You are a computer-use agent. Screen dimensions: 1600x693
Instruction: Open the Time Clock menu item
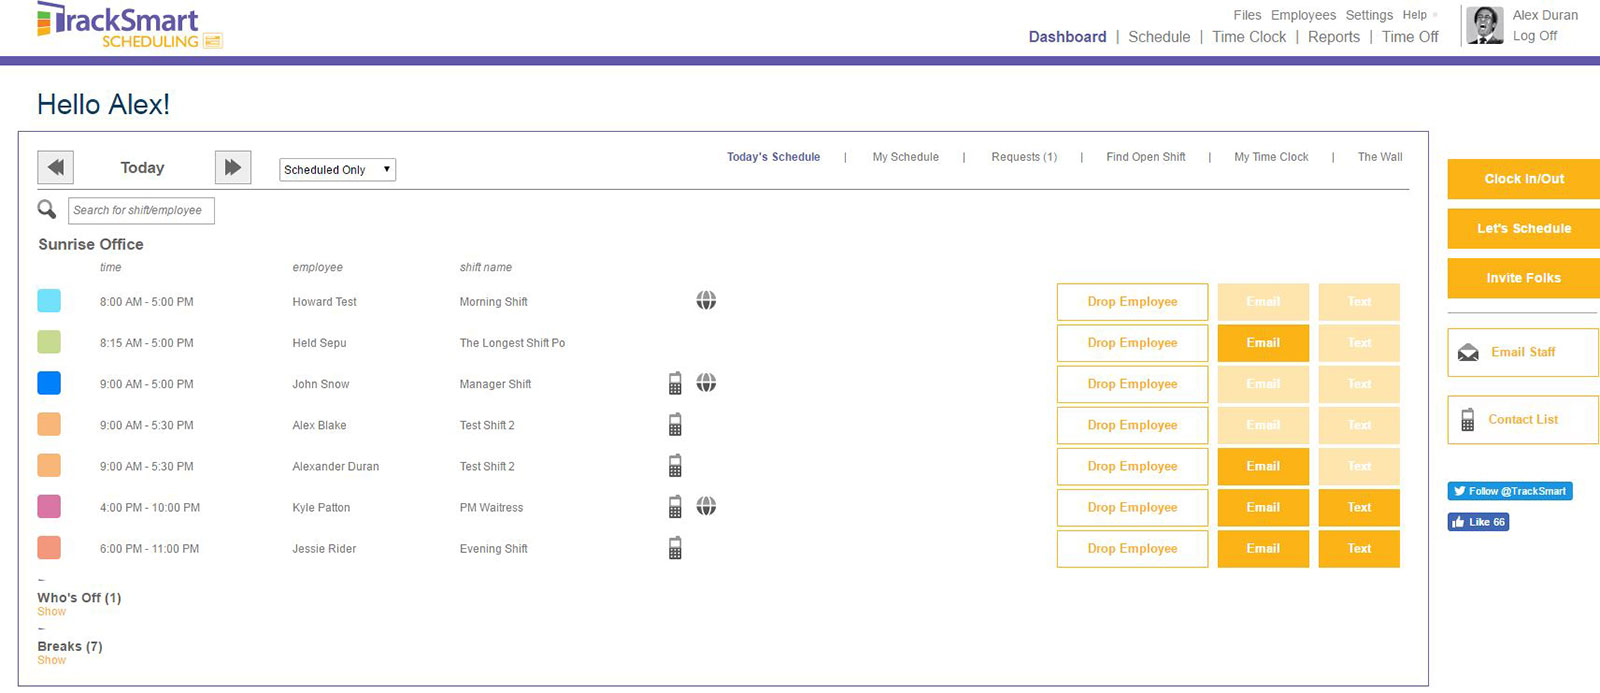1249,37
